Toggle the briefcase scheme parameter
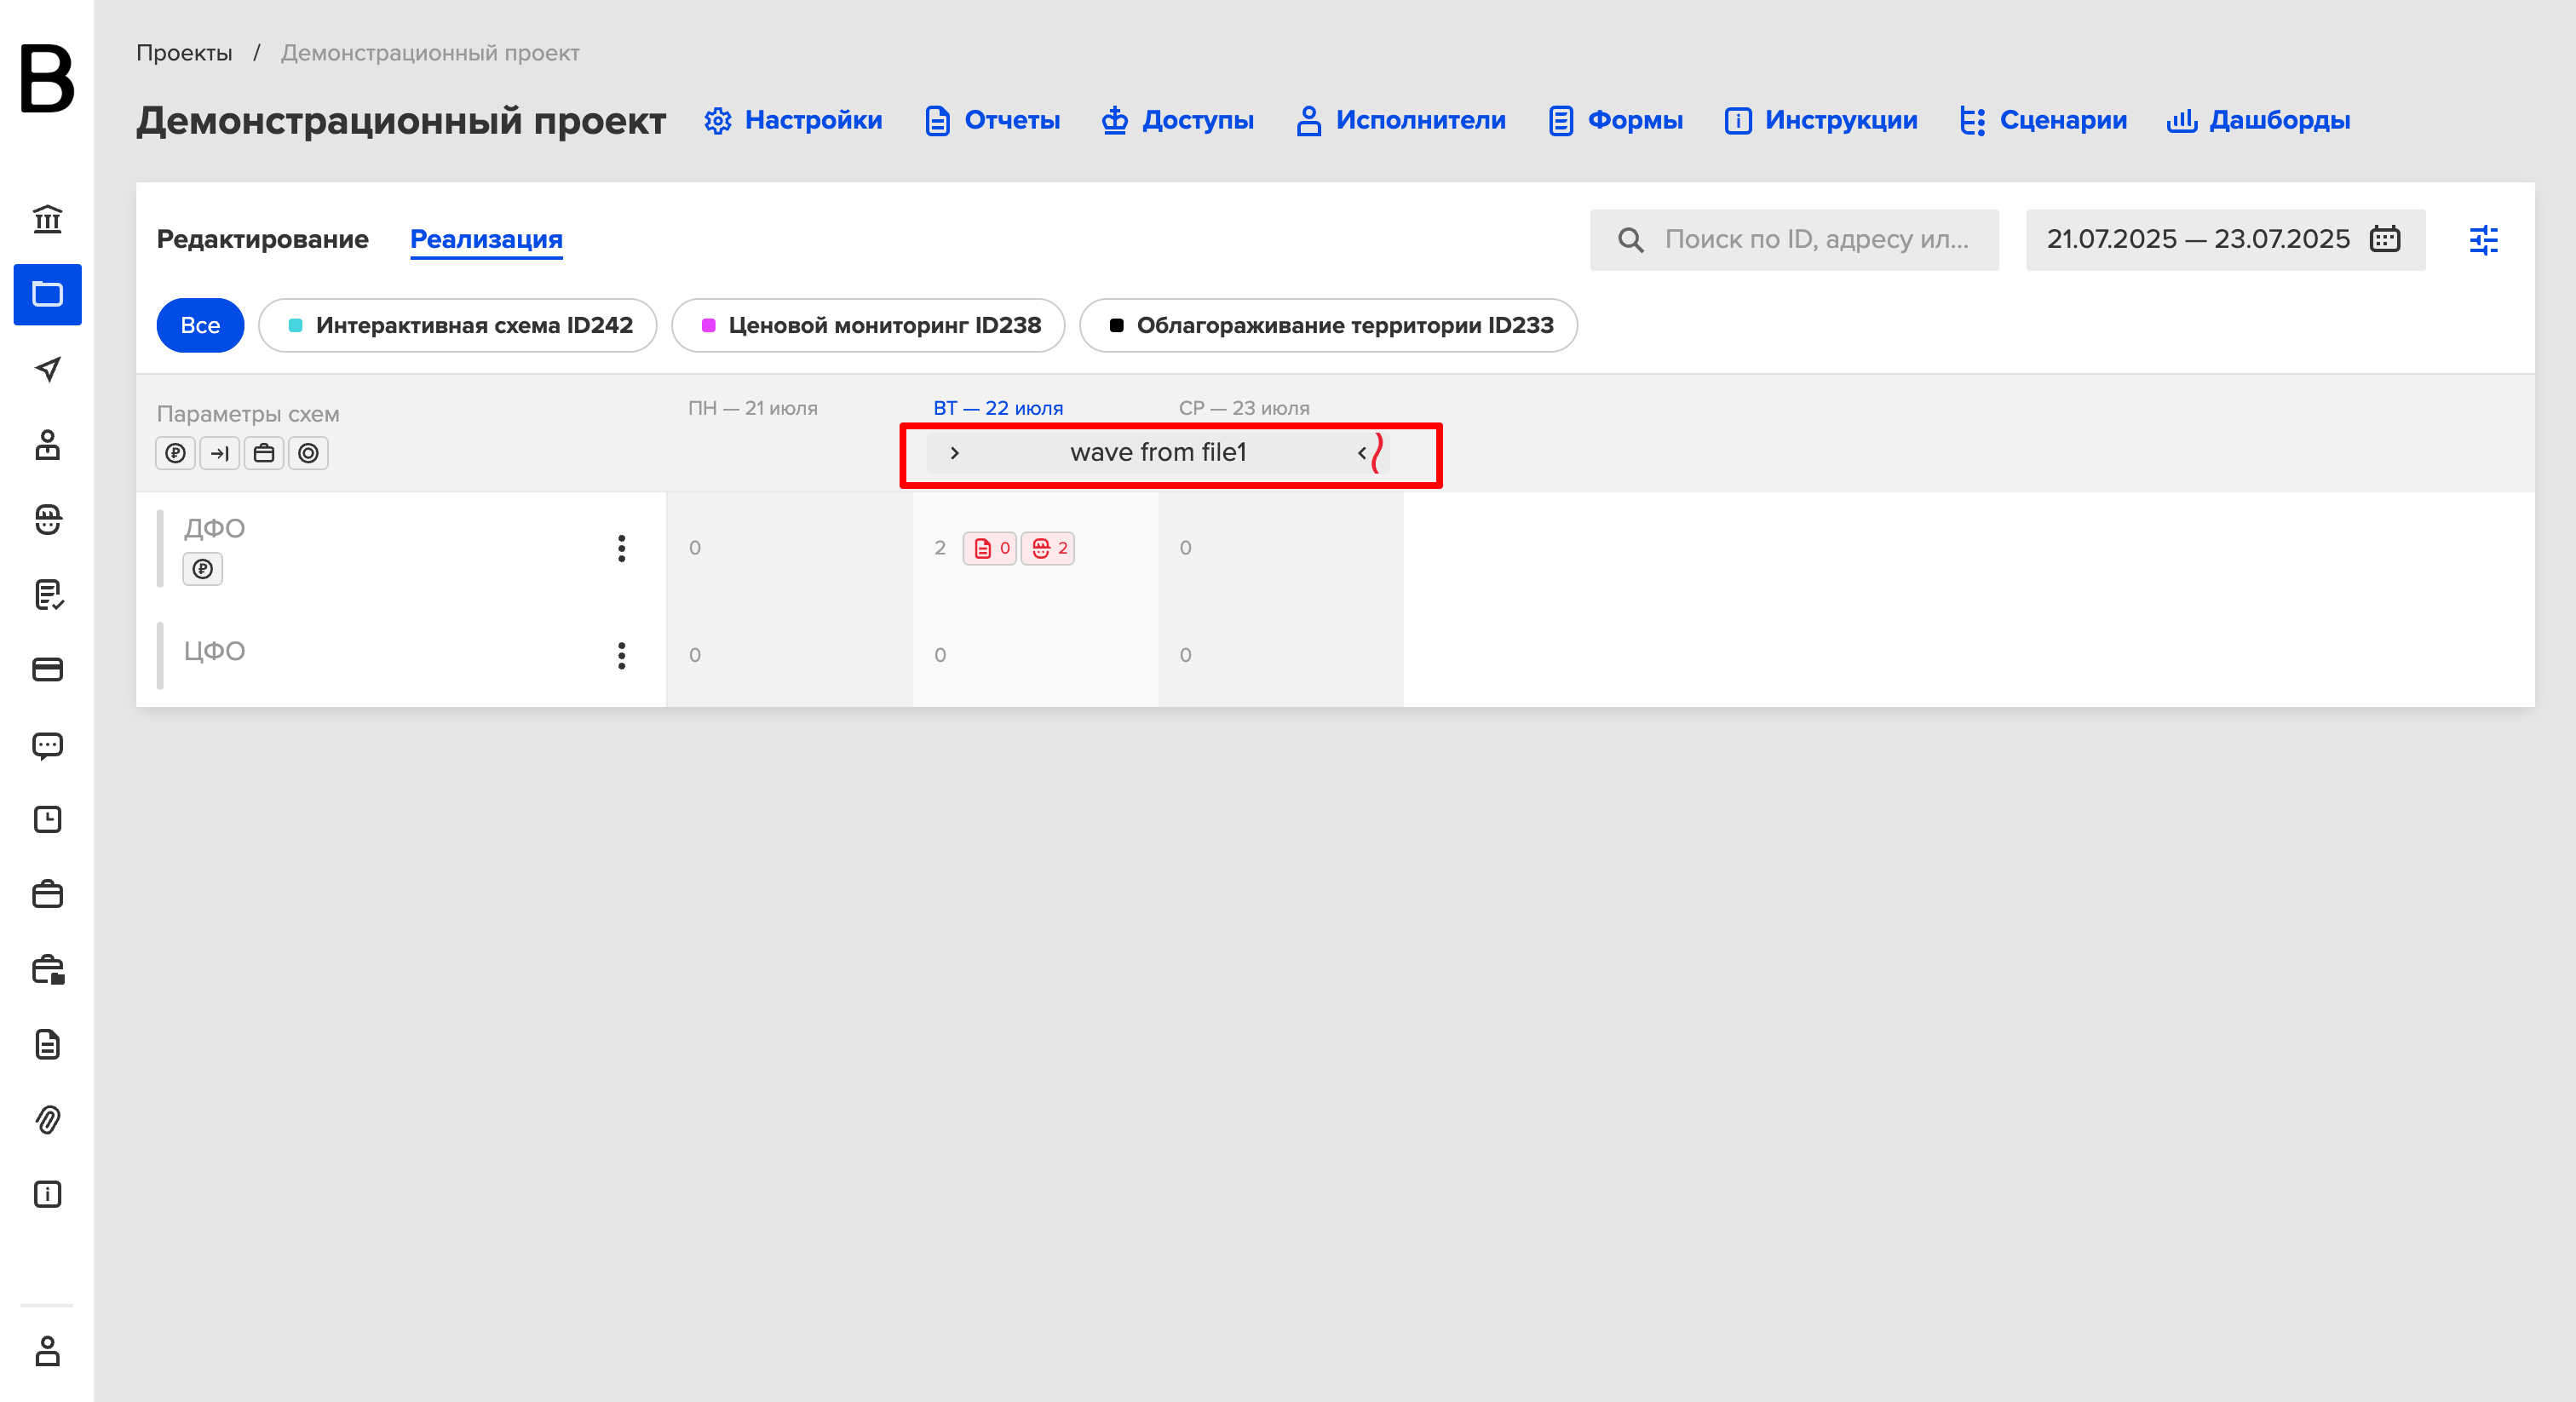 pyautogui.click(x=264, y=454)
